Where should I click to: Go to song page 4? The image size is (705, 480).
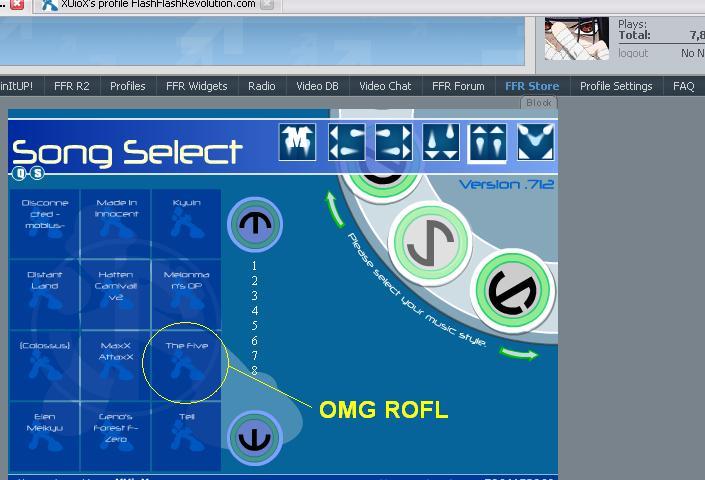click(255, 311)
